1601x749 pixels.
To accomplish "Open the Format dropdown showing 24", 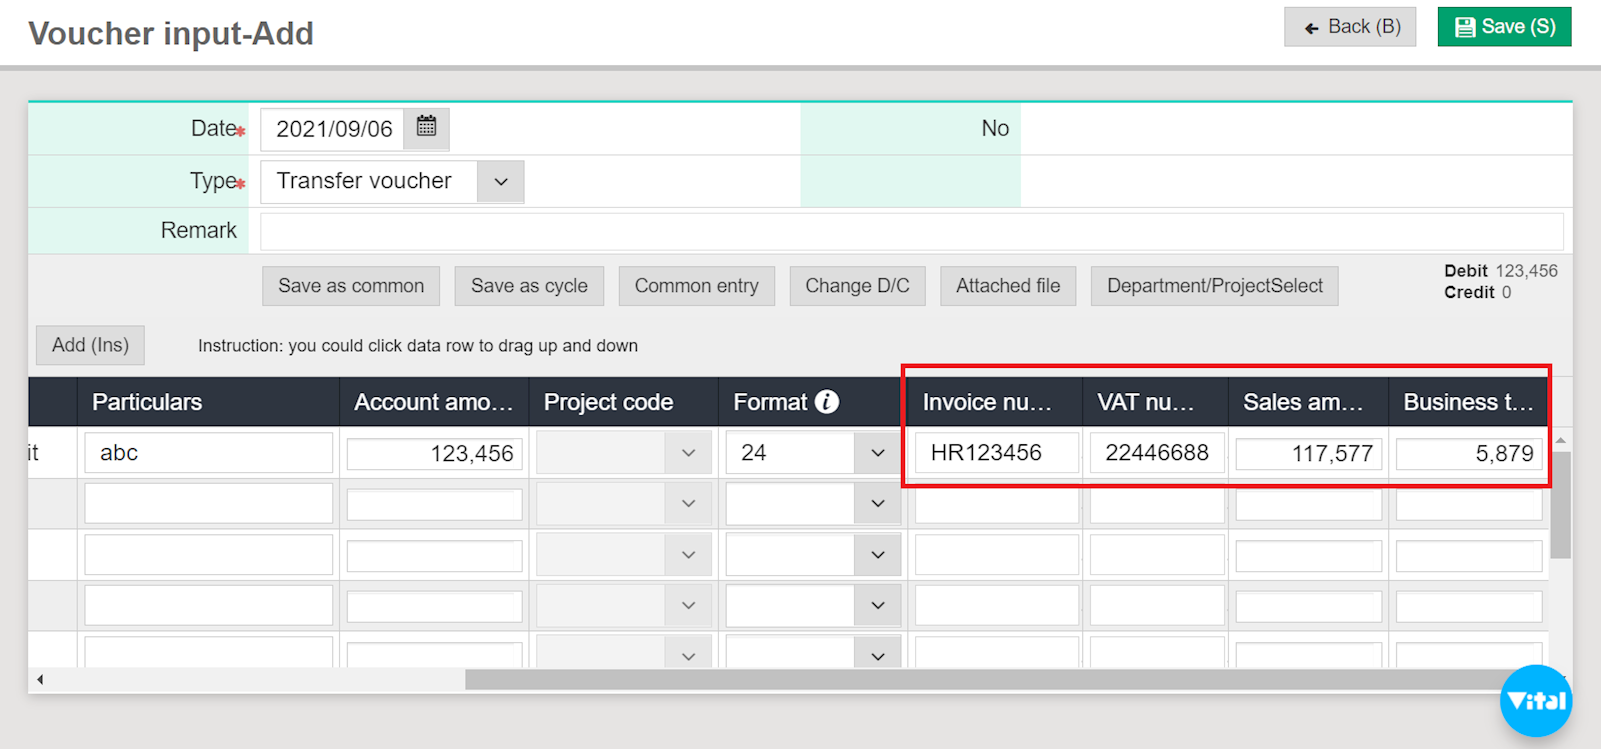I will [877, 453].
